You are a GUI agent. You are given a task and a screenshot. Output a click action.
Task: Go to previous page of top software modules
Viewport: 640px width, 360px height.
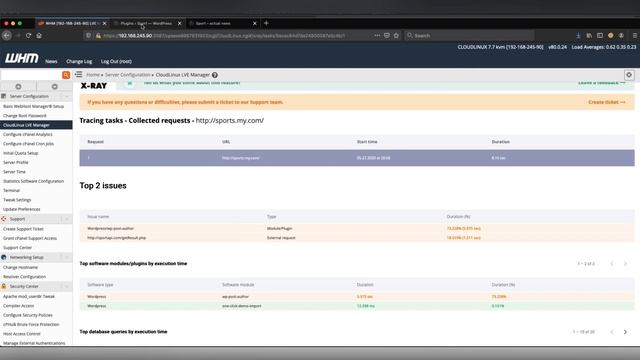click(612, 264)
